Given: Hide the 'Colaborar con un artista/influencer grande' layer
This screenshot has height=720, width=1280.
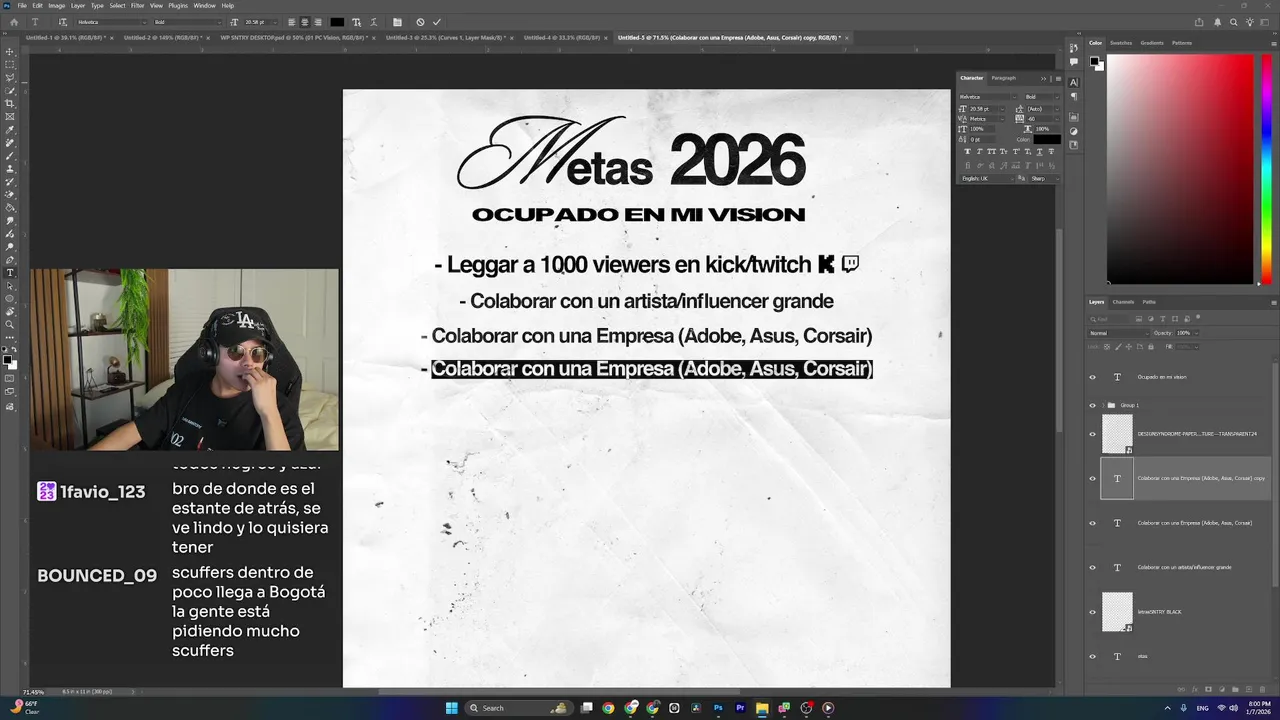Looking at the screenshot, I should click(1092, 567).
